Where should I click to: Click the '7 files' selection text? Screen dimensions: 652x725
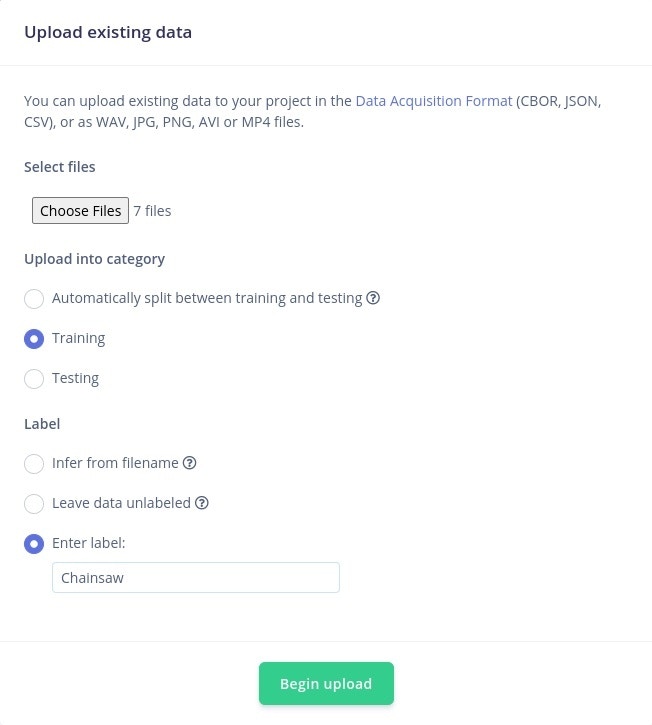[152, 211]
